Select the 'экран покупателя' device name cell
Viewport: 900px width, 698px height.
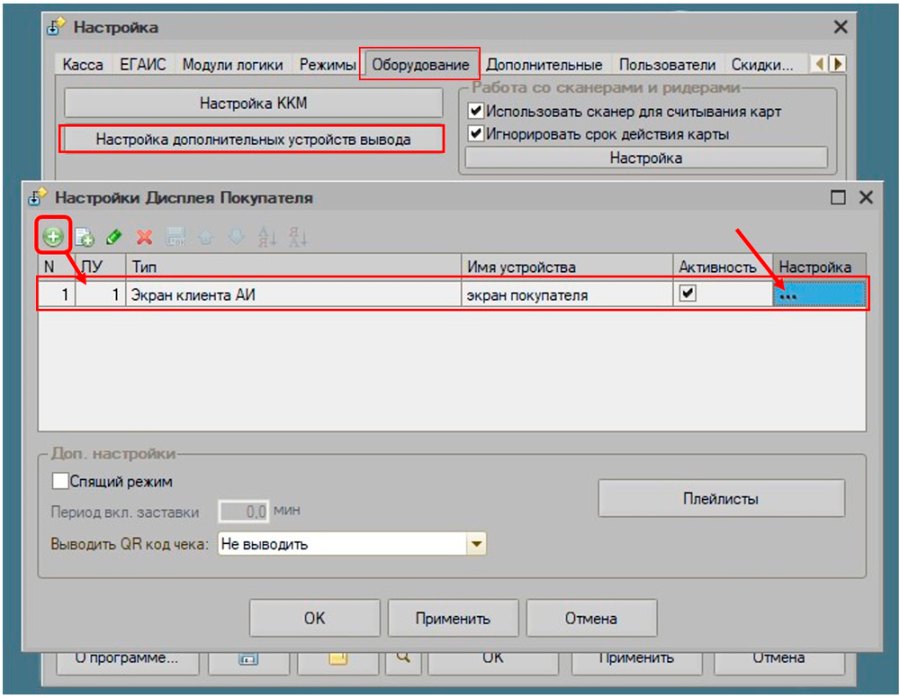point(567,295)
